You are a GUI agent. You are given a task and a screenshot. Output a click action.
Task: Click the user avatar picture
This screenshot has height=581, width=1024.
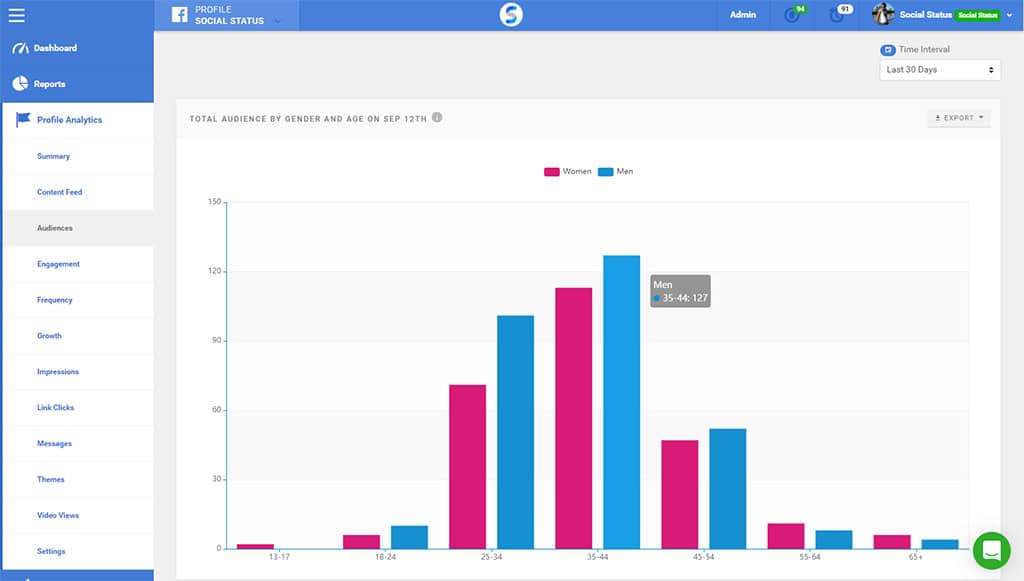[x=883, y=14]
